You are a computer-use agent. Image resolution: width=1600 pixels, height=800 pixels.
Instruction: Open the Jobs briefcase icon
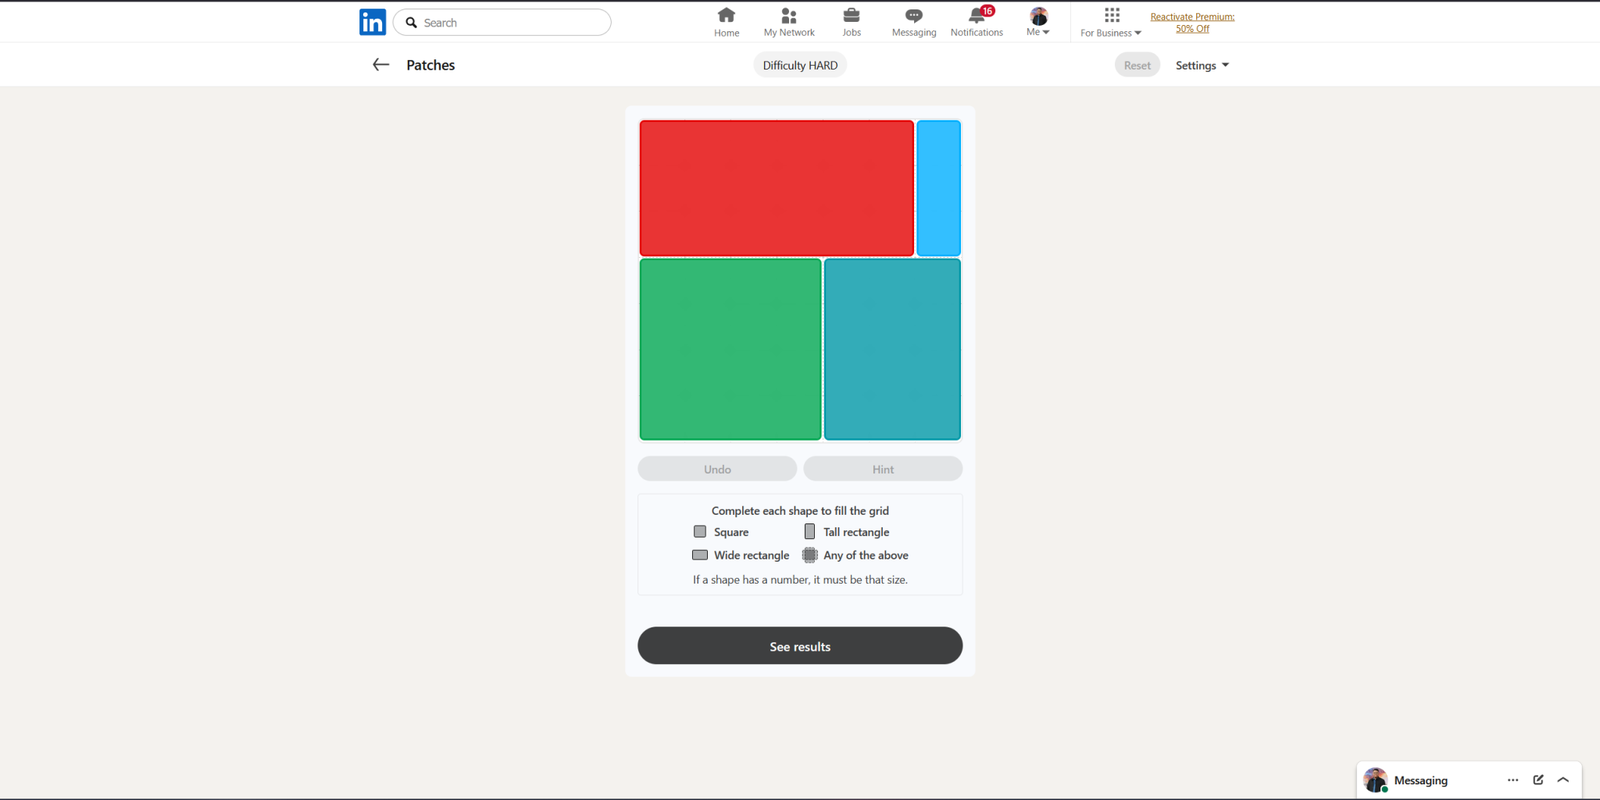coord(851,16)
